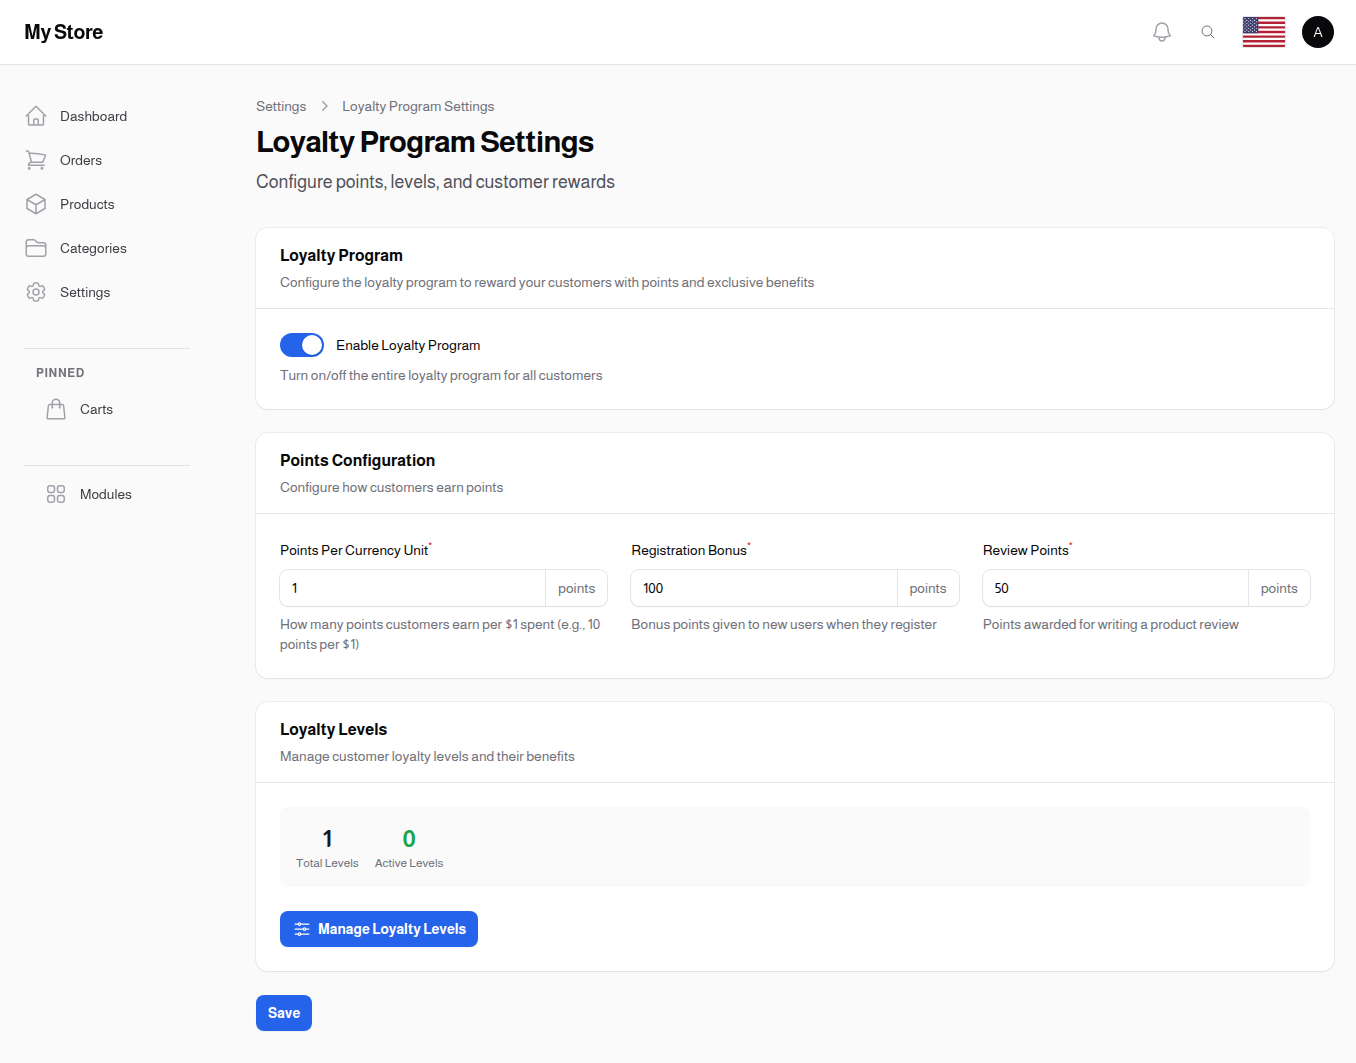The width and height of the screenshot is (1356, 1063).
Task: Select the Review Points input
Action: tap(1115, 588)
